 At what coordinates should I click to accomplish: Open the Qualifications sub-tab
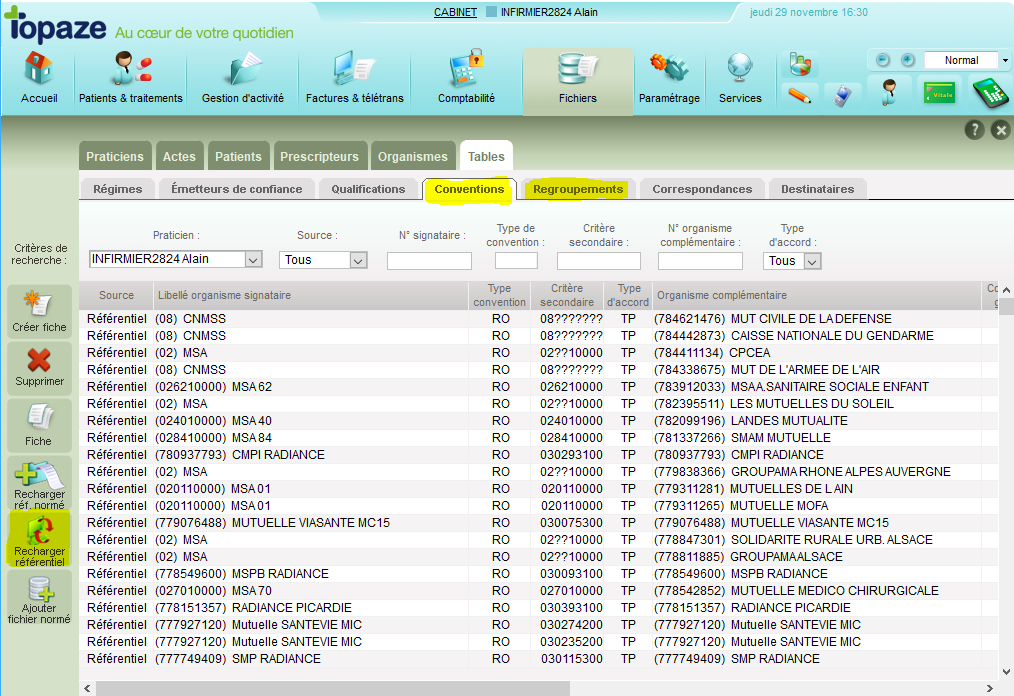pos(369,189)
